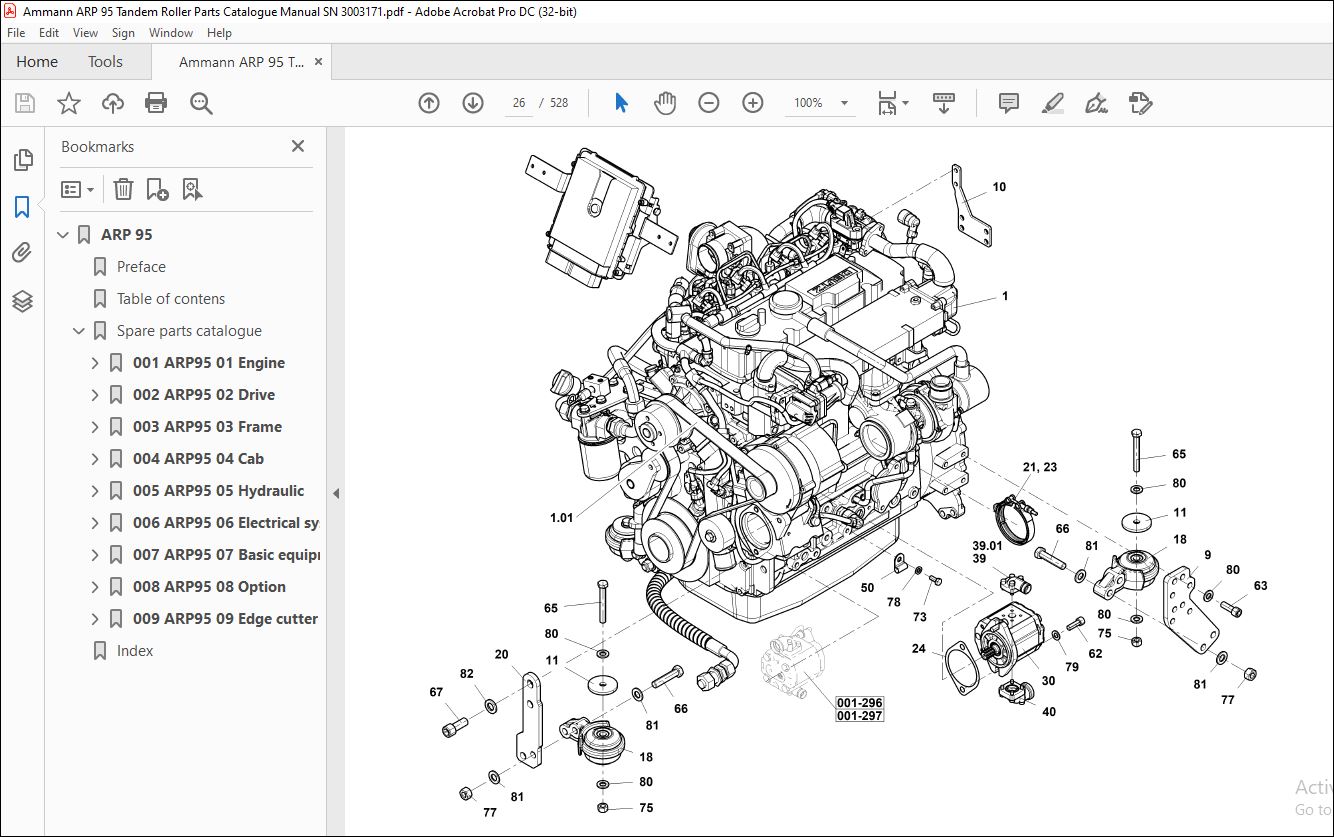Screen dimensions: 1334x837
Task: Go to next page with the down arrow
Action: [x=473, y=103]
